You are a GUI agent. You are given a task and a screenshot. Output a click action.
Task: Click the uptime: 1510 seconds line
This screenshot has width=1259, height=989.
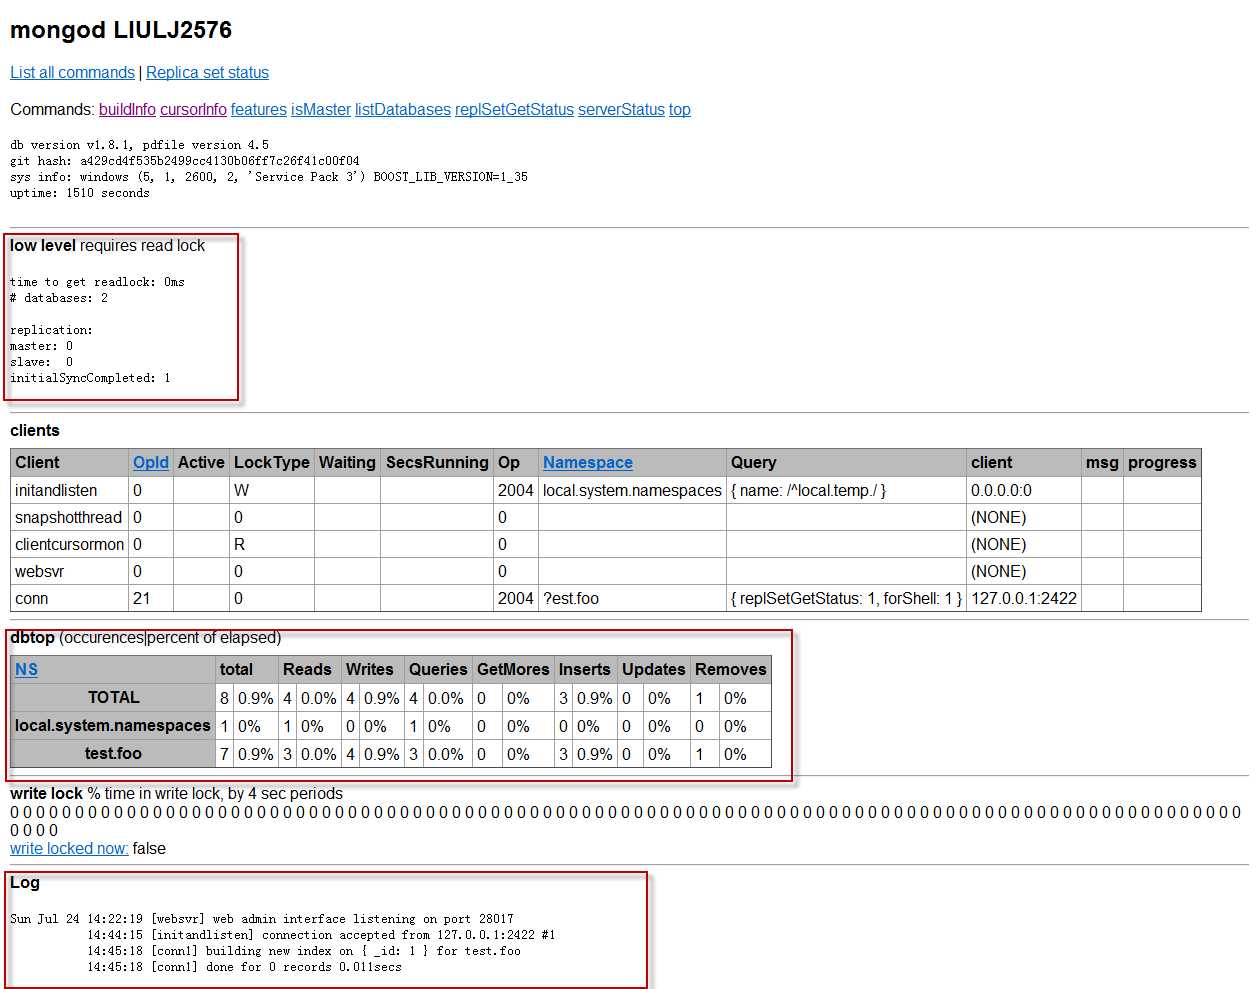80,193
